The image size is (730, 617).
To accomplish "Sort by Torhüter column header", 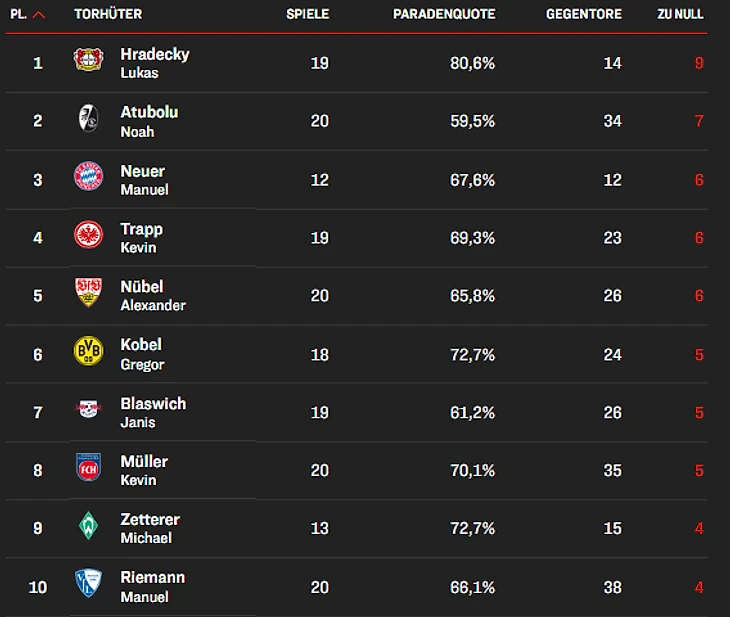I will click(x=108, y=15).
